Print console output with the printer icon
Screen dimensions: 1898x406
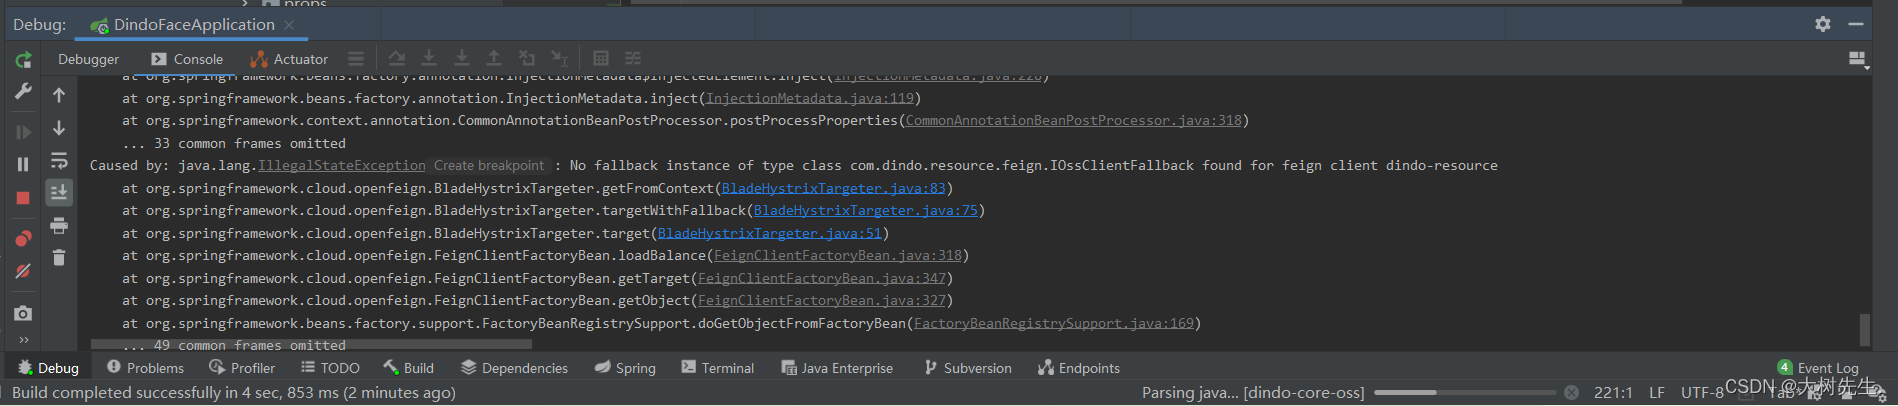pyautogui.click(x=59, y=225)
